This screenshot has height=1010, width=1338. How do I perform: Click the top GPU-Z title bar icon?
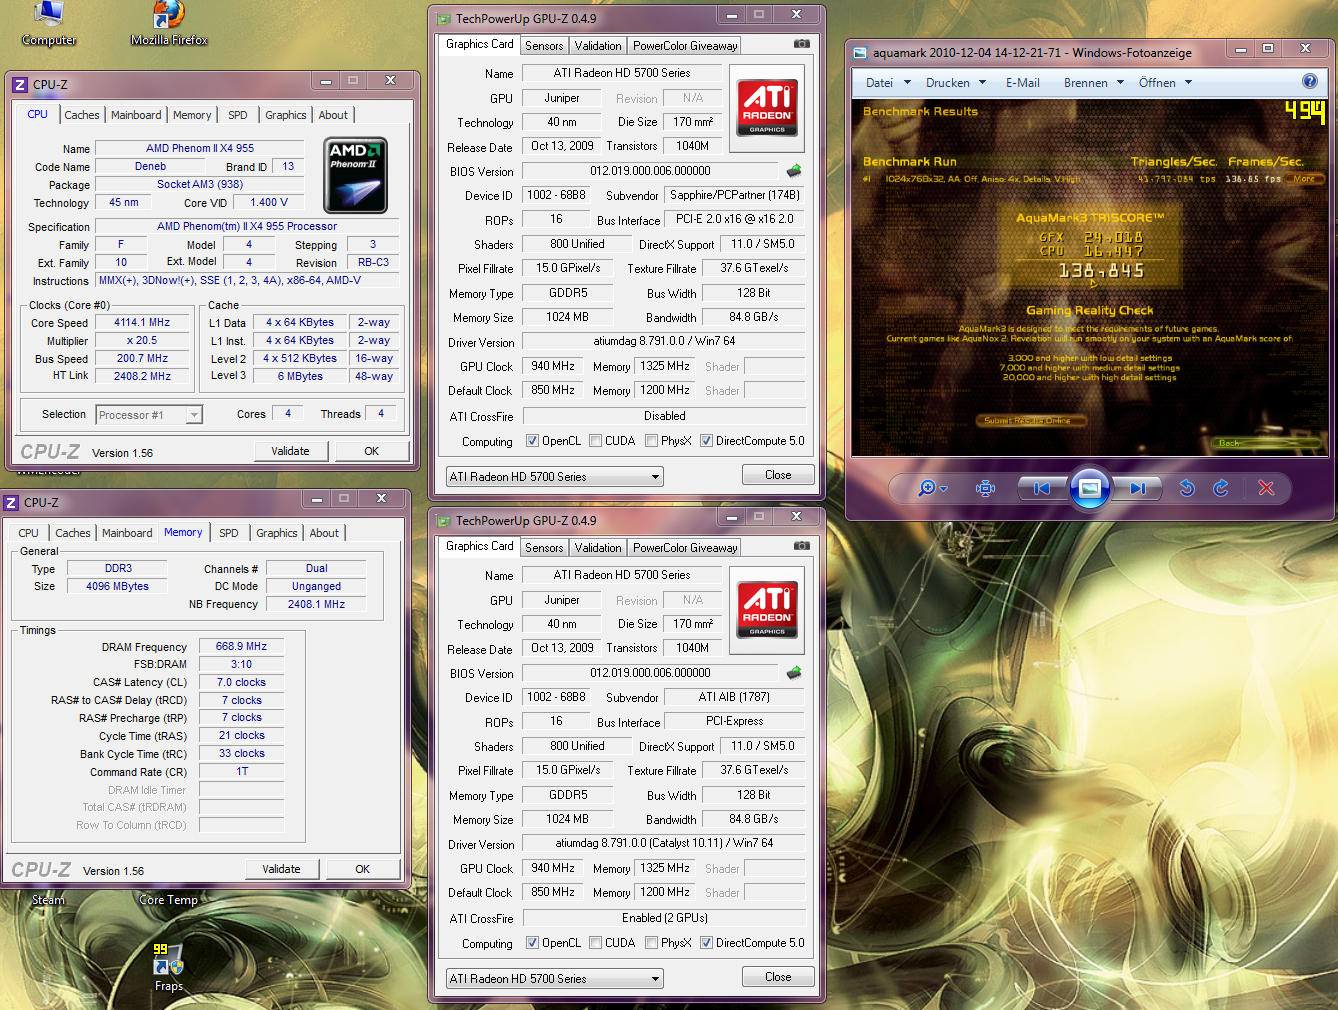point(443,19)
